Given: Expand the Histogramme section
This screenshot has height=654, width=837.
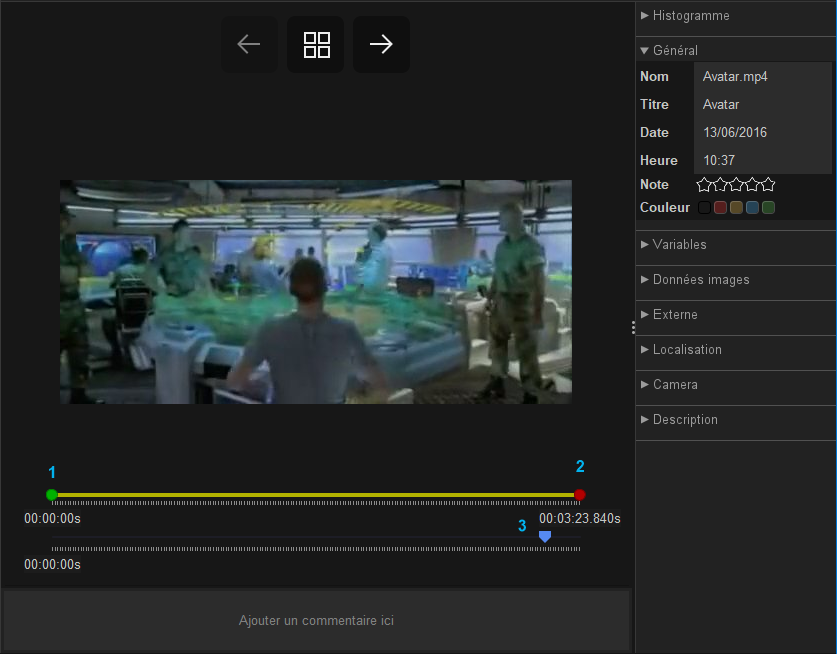Looking at the screenshot, I should [690, 16].
